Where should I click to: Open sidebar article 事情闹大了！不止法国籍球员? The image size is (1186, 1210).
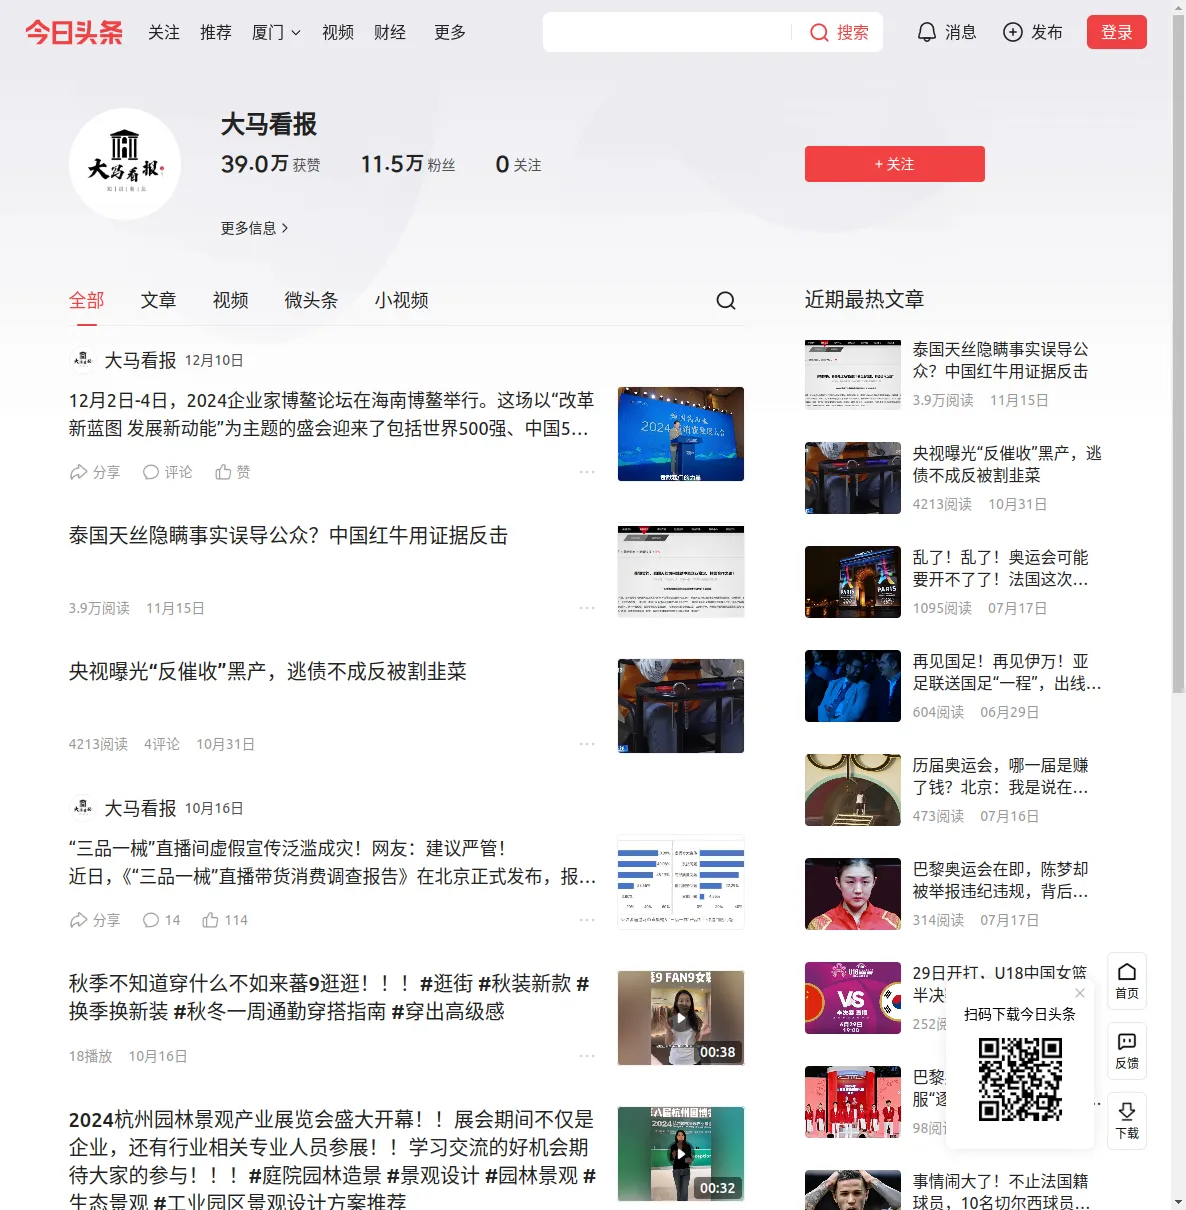1001,1192
